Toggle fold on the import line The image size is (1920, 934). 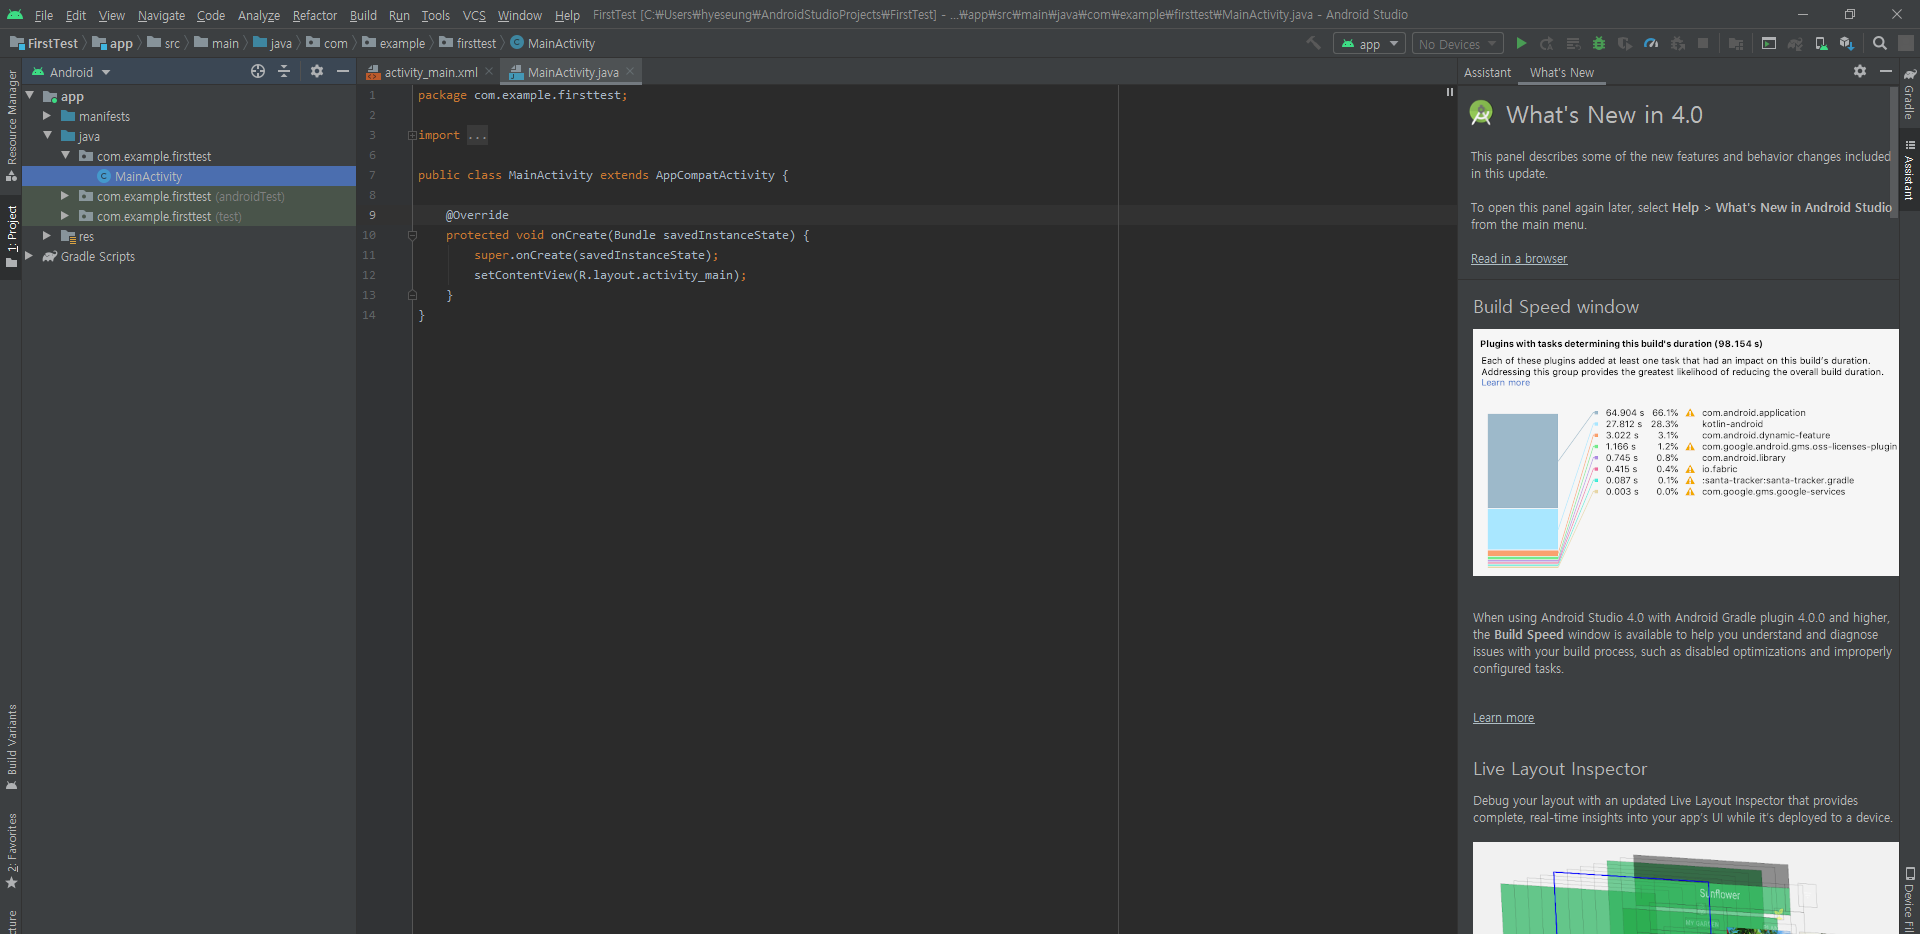click(412, 135)
